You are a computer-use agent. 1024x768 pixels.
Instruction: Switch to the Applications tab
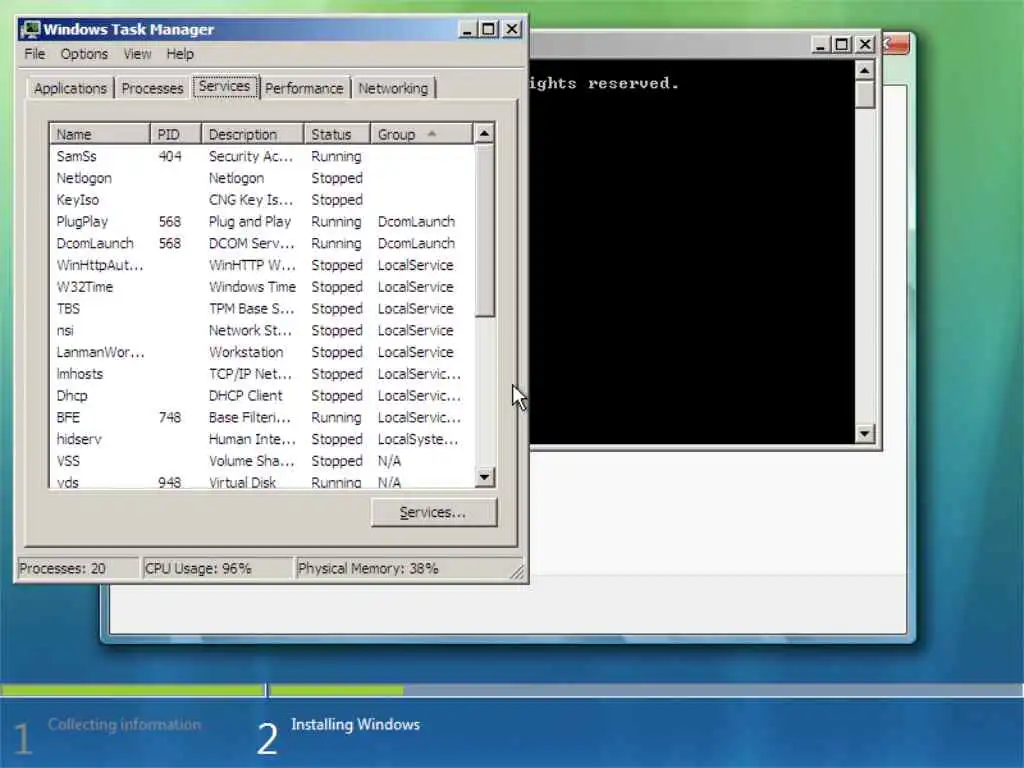click(x=71, y=88)
